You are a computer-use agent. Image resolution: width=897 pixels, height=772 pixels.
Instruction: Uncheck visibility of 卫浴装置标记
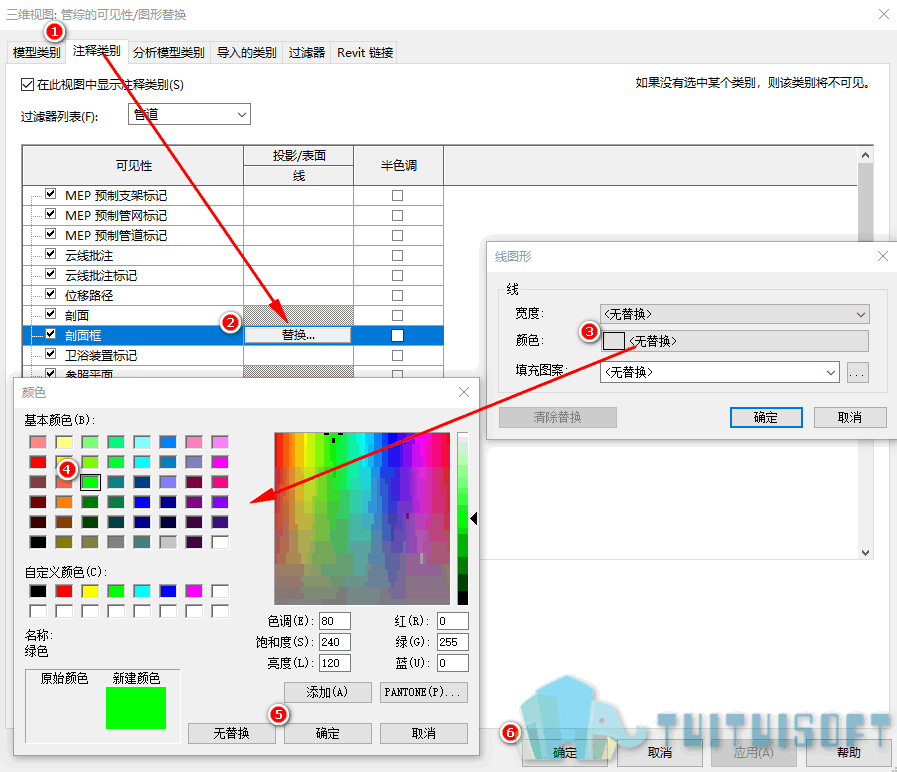[x=51, y=354]
